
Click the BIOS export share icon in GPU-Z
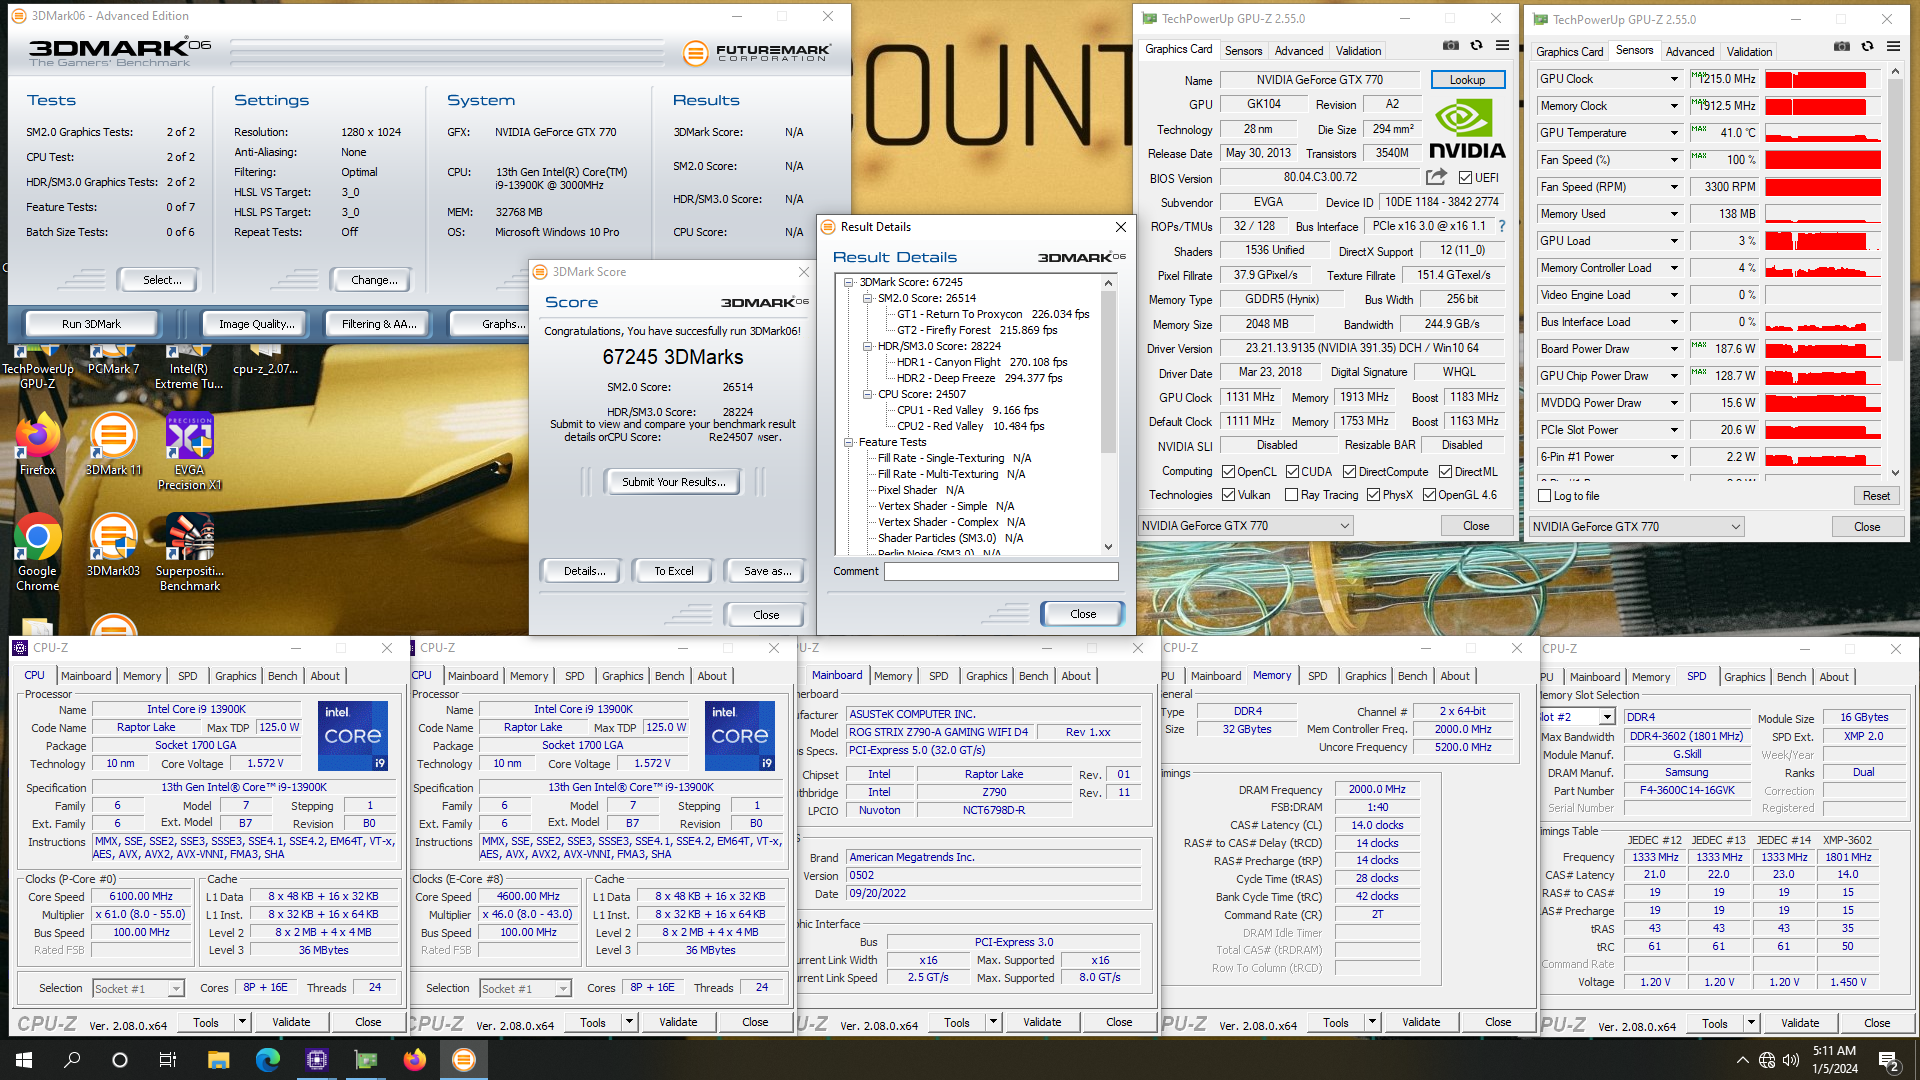tap(1436, 177)
